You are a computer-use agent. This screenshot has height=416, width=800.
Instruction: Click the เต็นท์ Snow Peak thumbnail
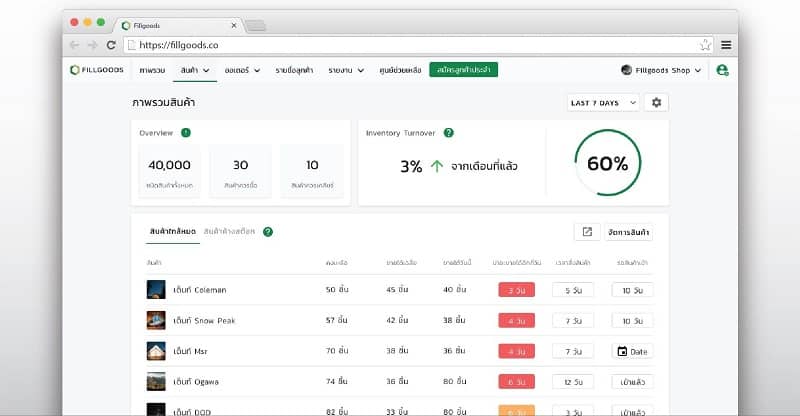[156, 320]
